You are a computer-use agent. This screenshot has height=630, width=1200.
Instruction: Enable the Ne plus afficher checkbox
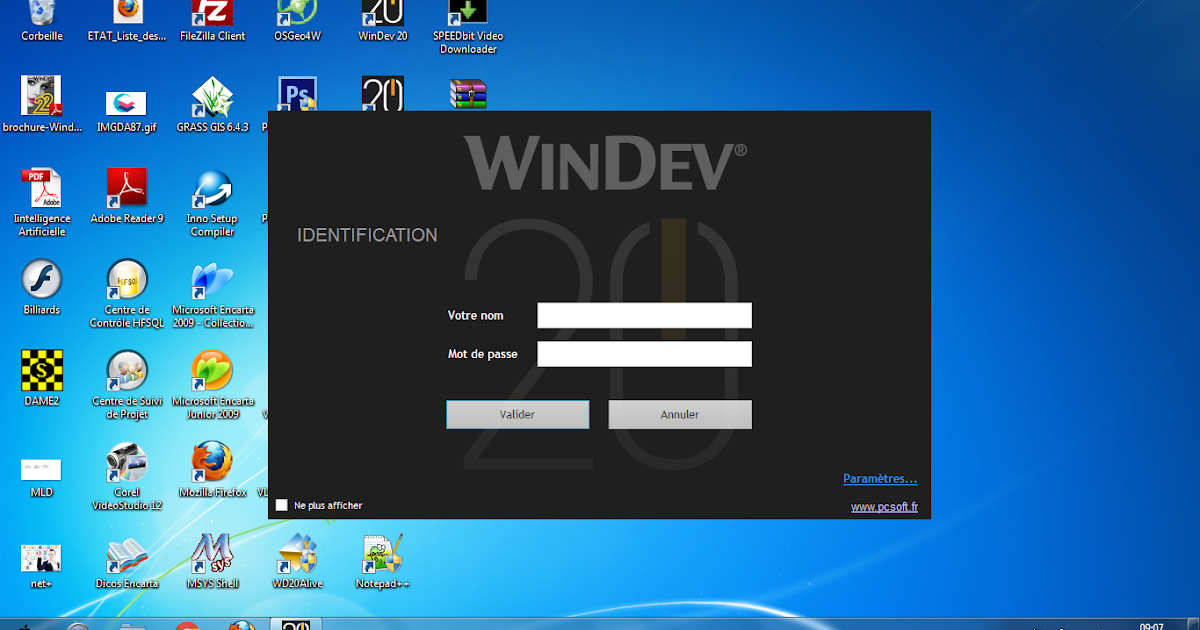281,505
